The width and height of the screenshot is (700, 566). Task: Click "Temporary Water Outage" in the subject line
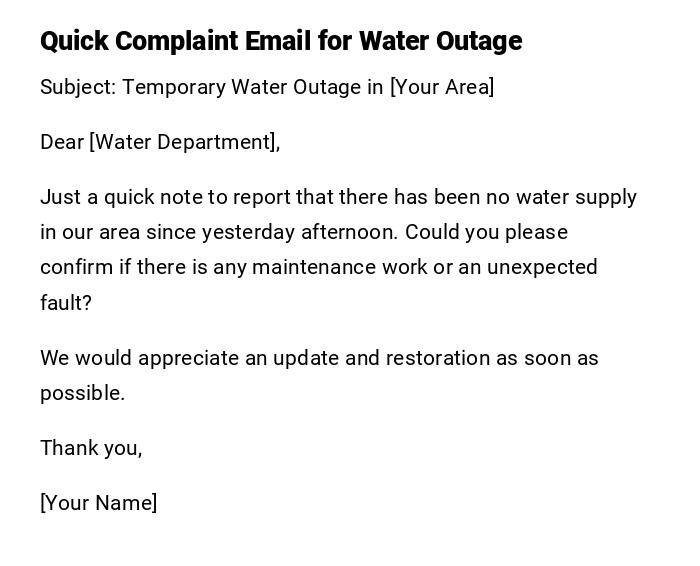(241, 87)
